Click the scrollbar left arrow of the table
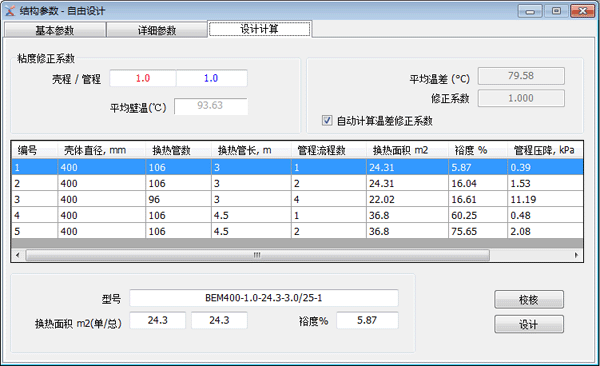600x366 pixels. point(18,255)
